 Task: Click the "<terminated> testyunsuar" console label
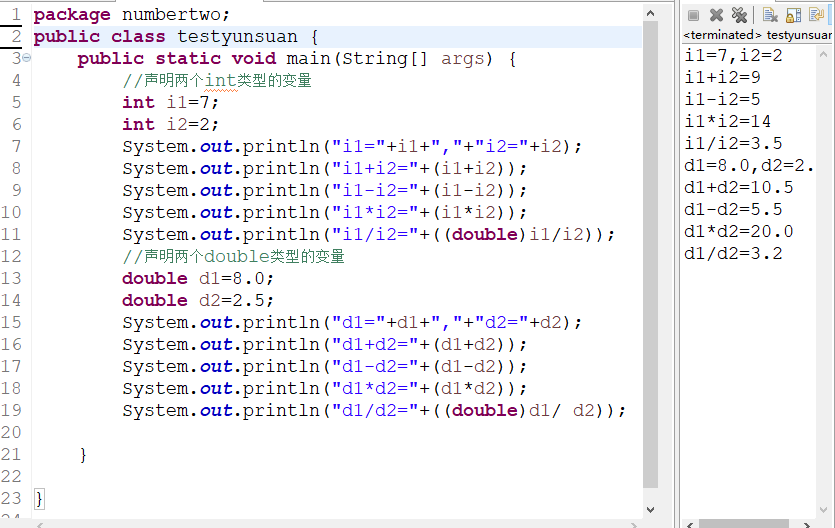(758, 35)
